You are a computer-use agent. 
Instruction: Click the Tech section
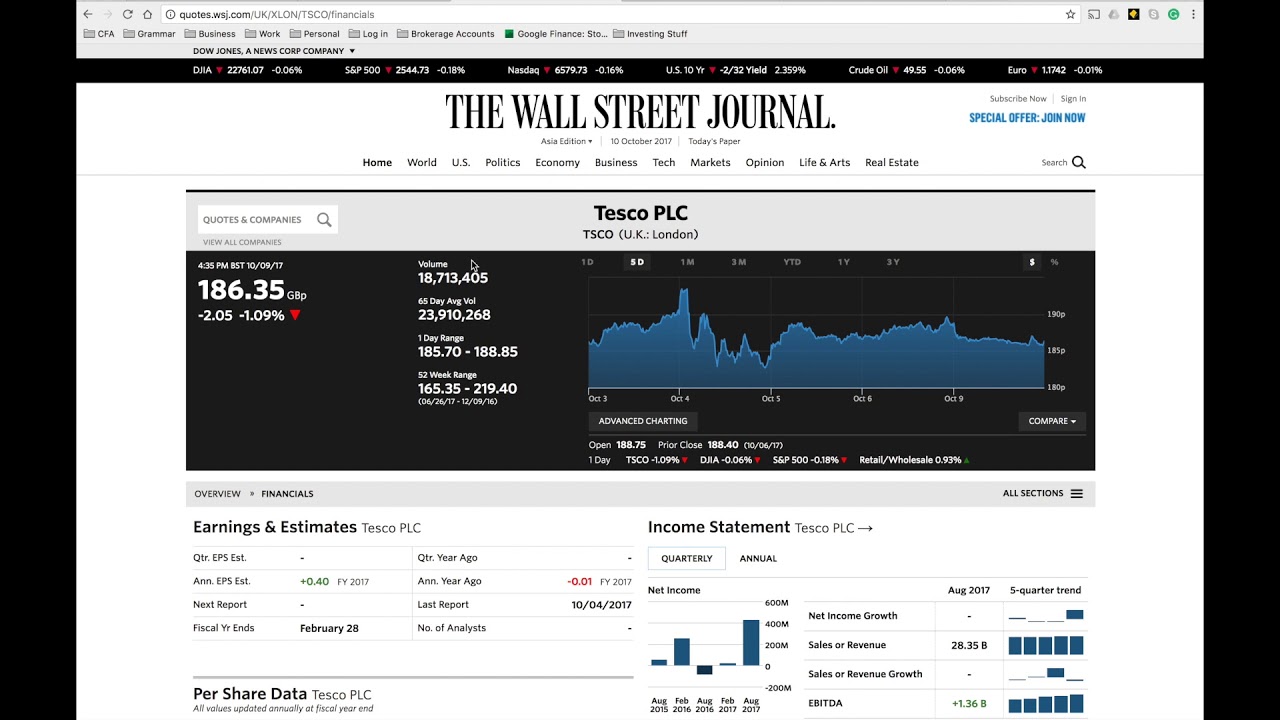(664, 162)
